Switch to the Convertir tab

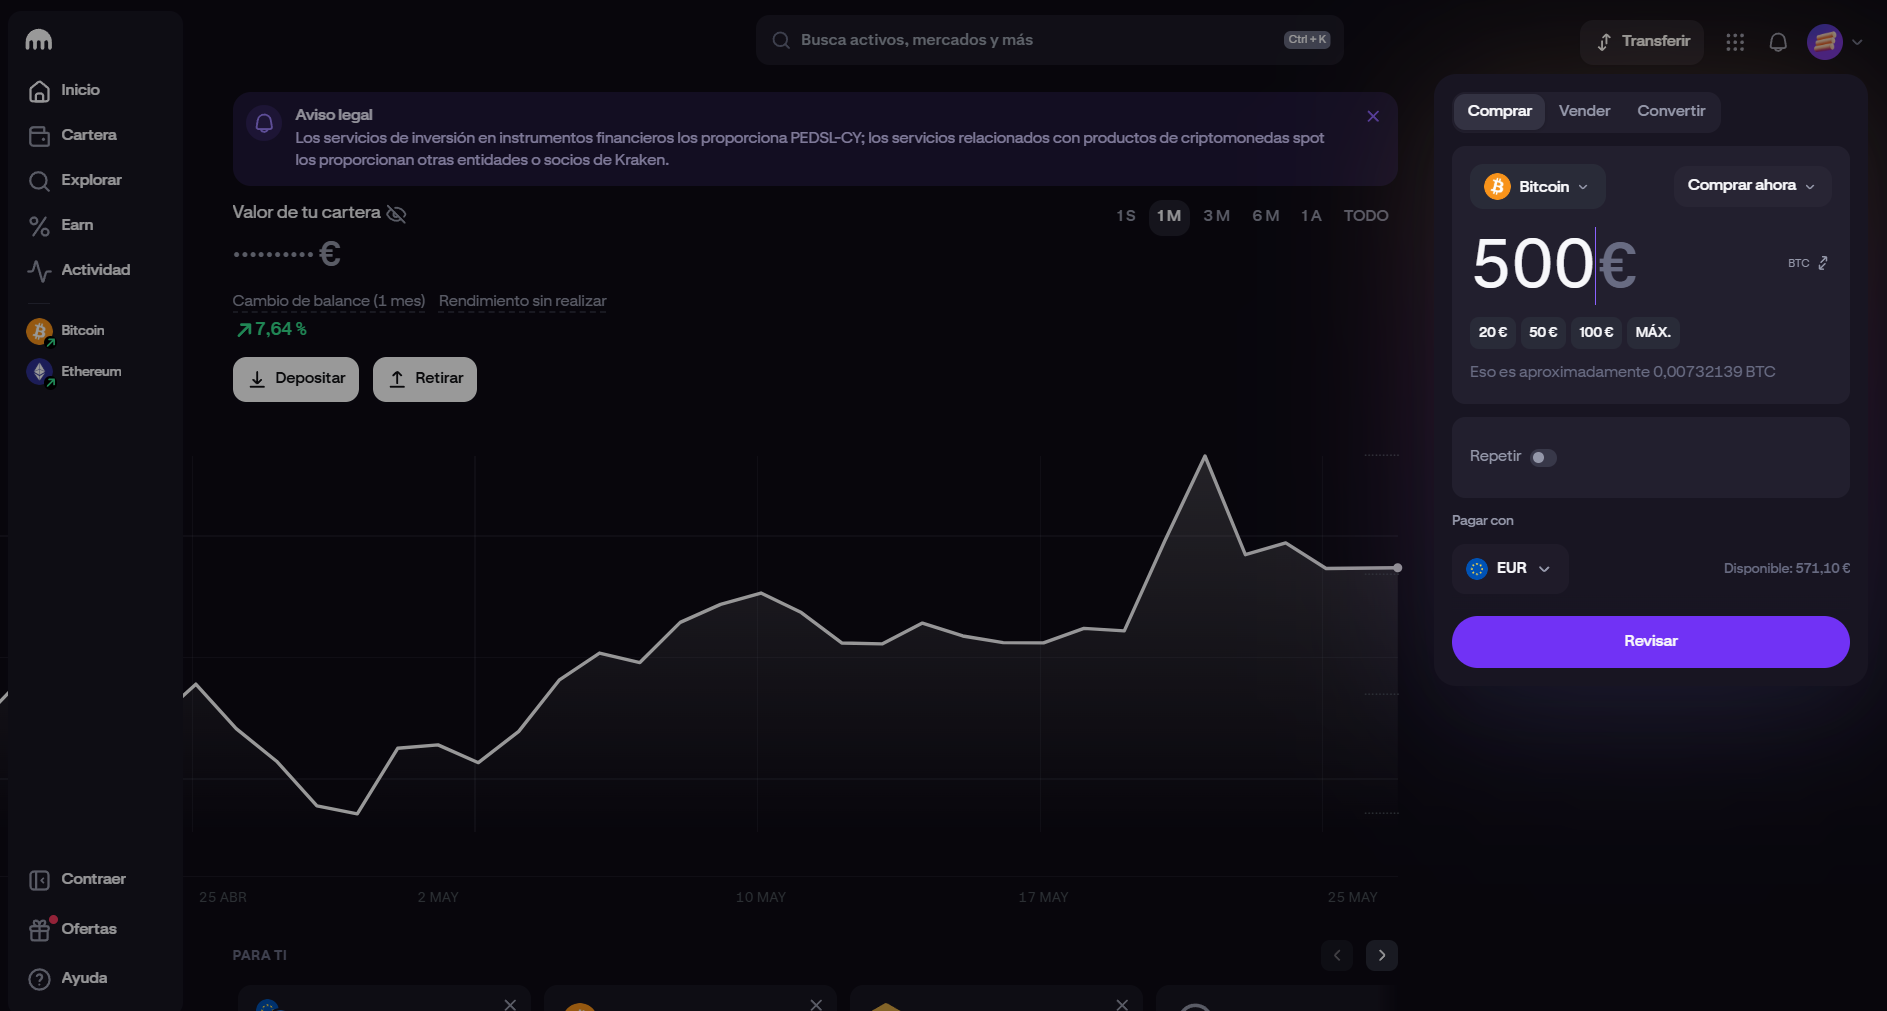point(1671,111)
